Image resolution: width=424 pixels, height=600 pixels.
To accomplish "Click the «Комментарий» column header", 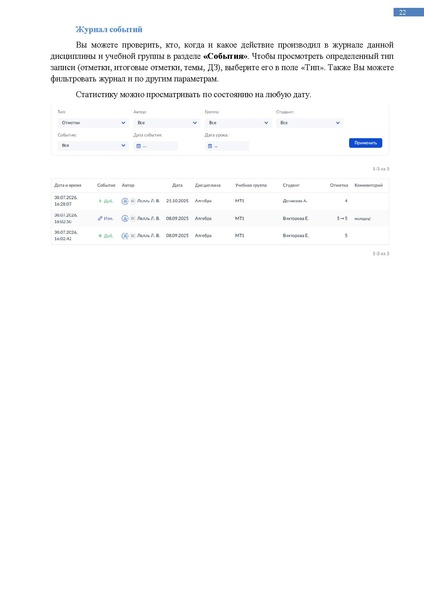I will (x=369, y=185).
